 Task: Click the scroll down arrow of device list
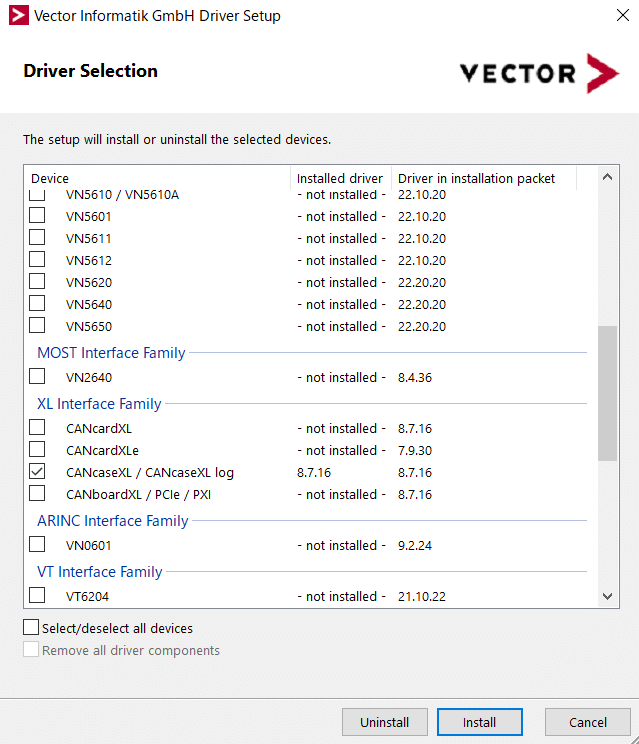[607, 596]
